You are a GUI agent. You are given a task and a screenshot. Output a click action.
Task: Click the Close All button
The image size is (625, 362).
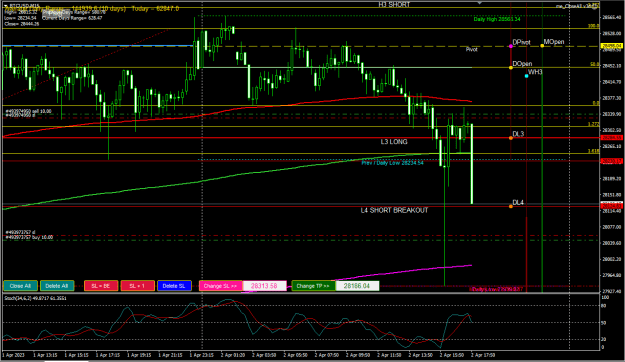[20, 286]
